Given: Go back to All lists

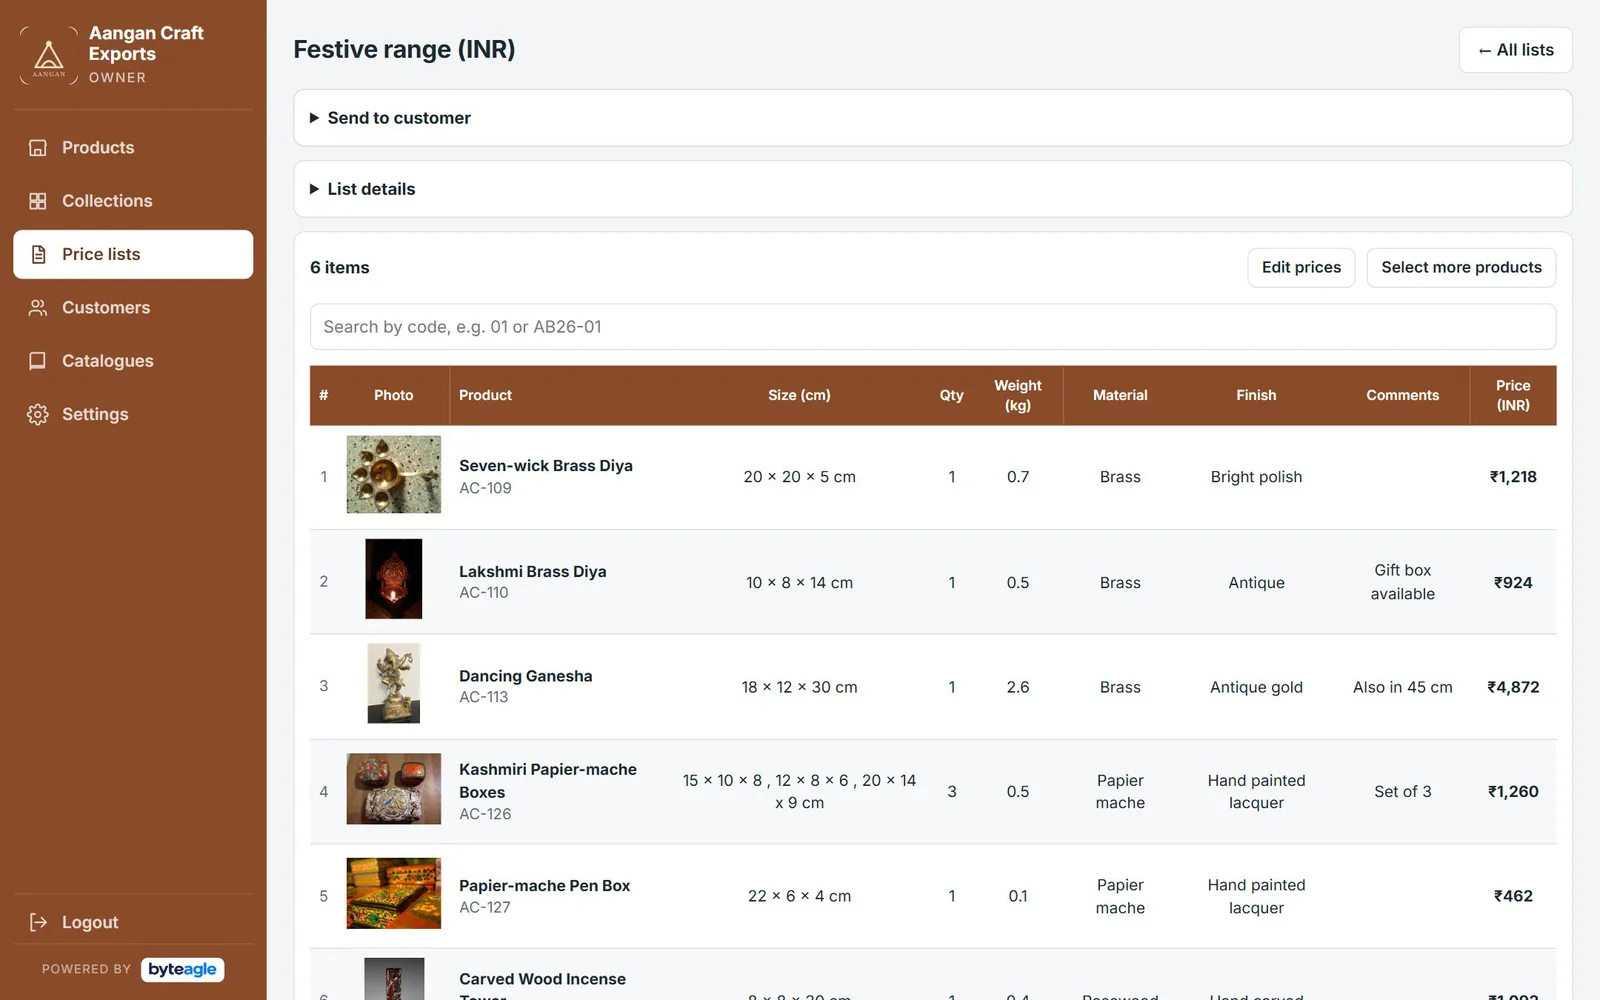Looking at the screenshot, I should [x=1515, y=50].
